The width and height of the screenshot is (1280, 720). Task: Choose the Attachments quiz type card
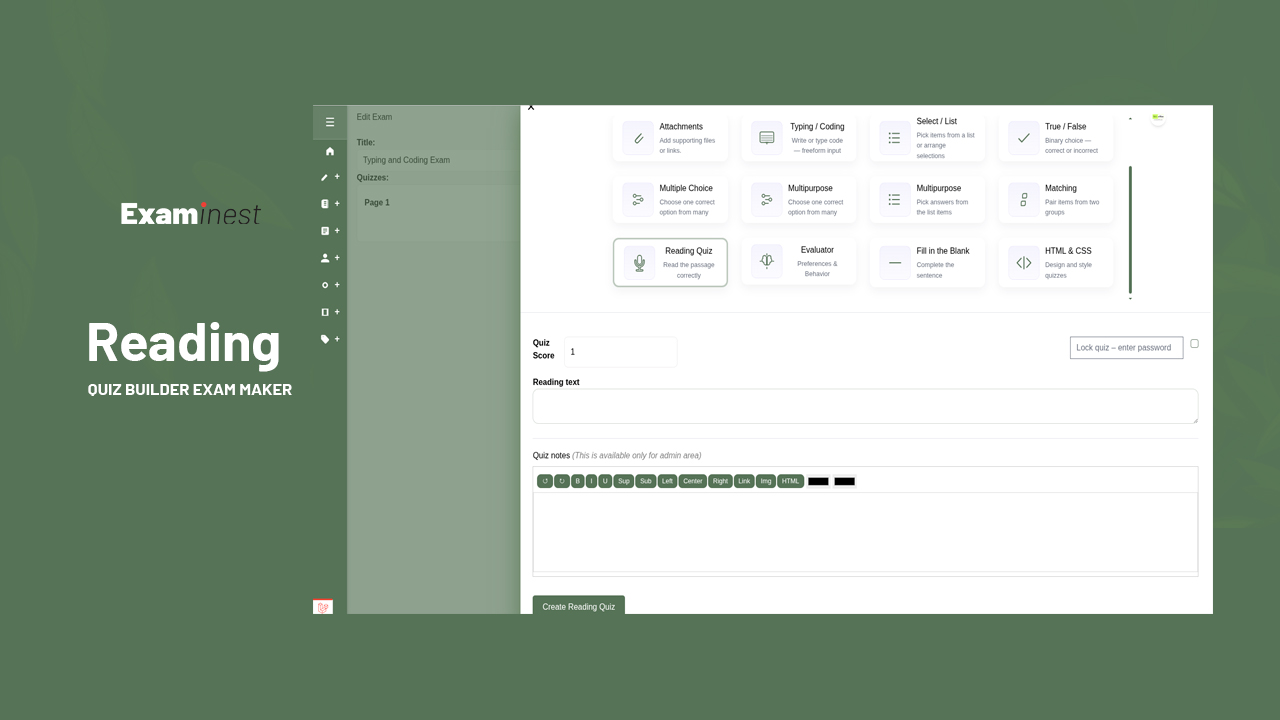[670, 138]
